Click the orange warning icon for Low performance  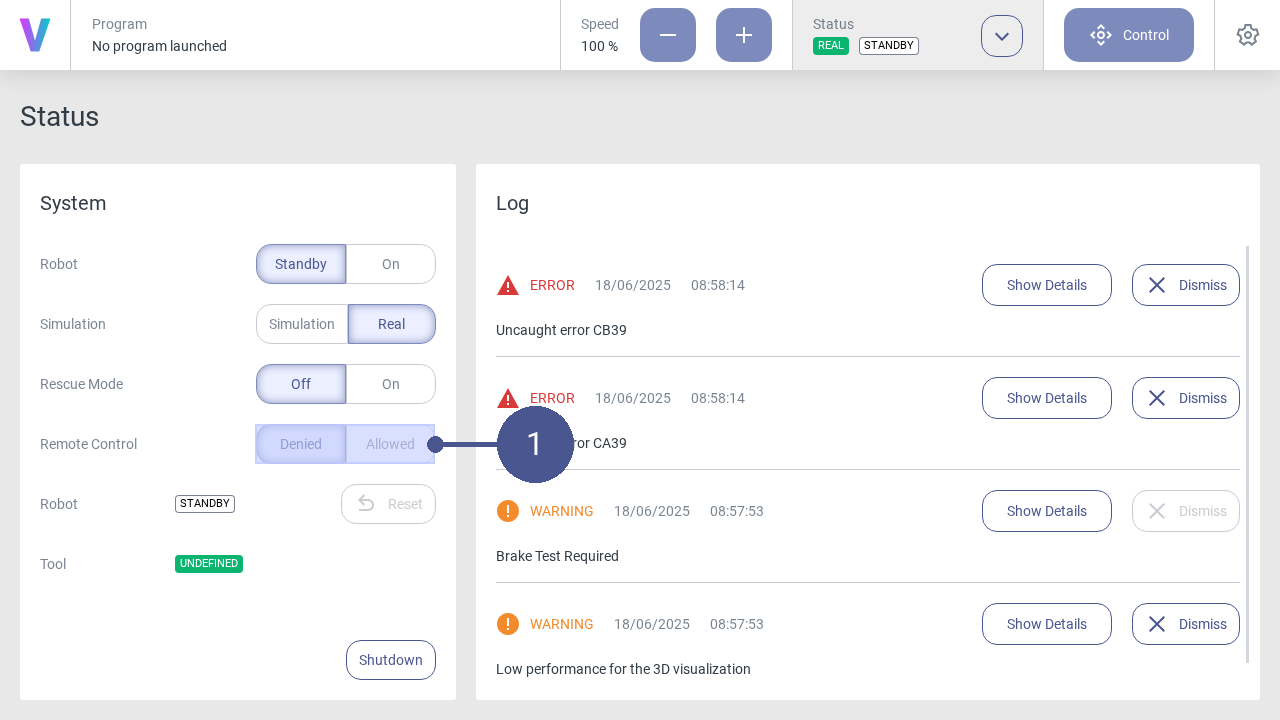pos(508,624)
